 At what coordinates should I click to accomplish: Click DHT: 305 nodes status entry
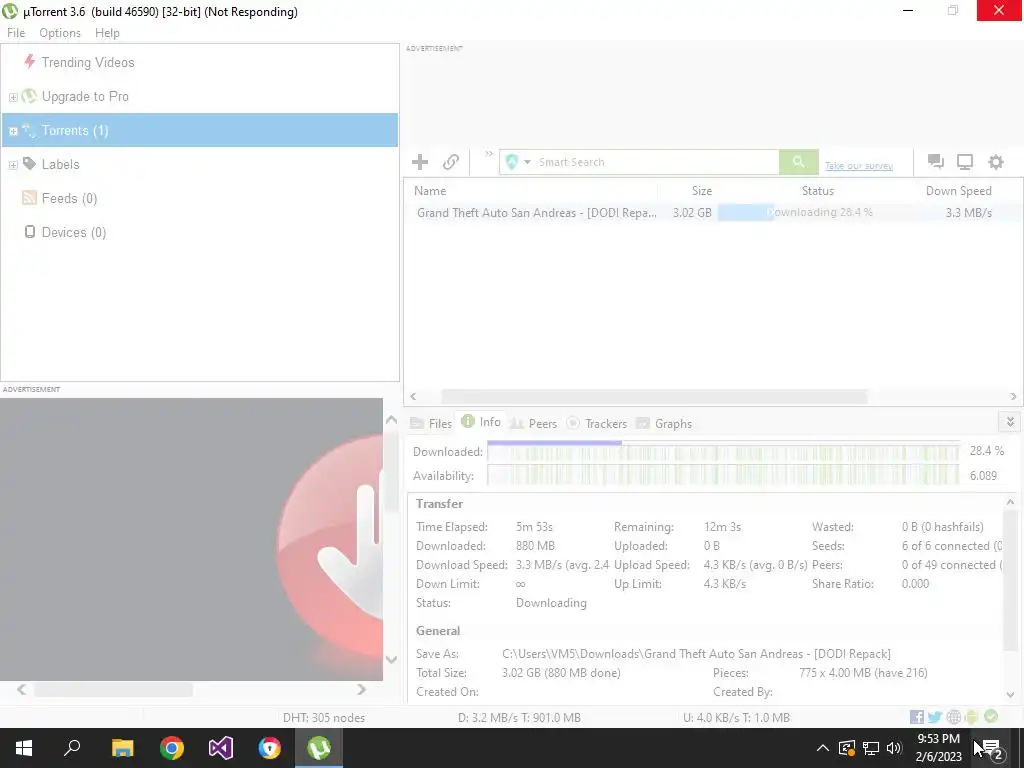(324, 718)
